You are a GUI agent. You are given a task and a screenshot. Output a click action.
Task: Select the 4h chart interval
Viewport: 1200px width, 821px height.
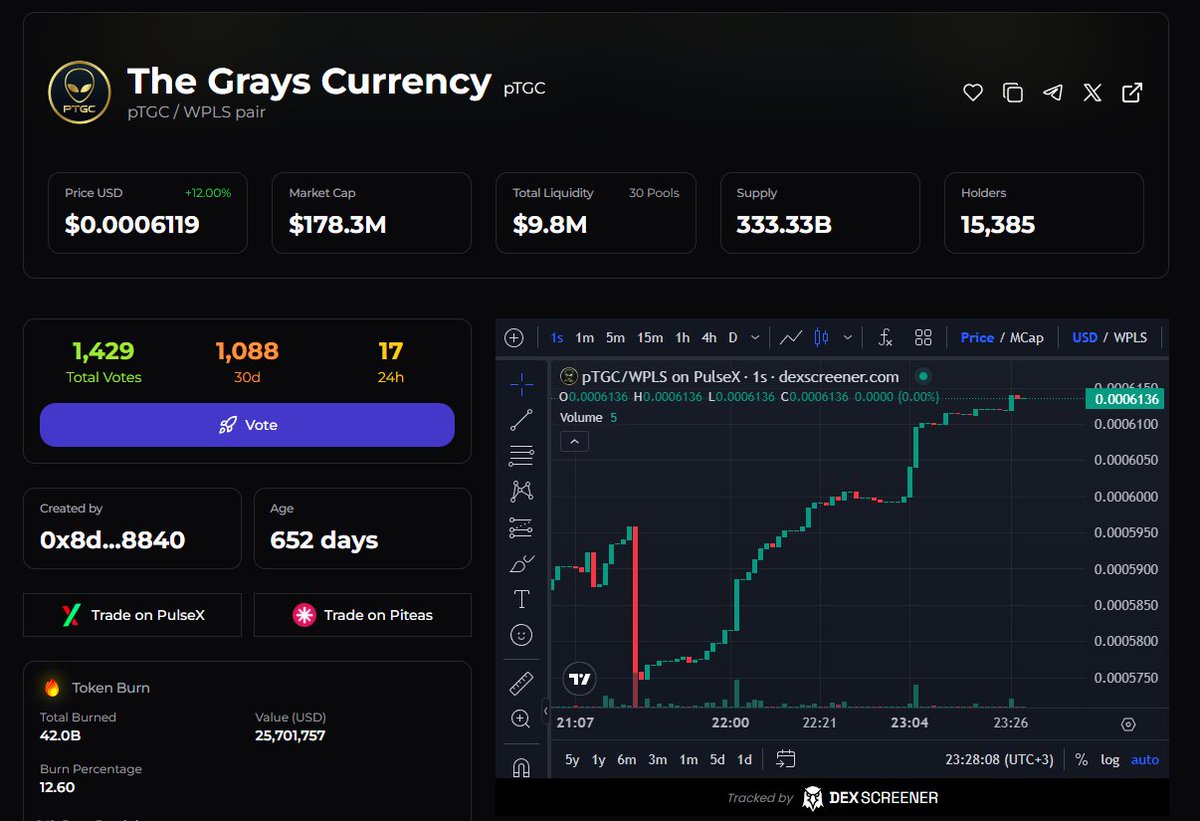[x=709, y=338]
